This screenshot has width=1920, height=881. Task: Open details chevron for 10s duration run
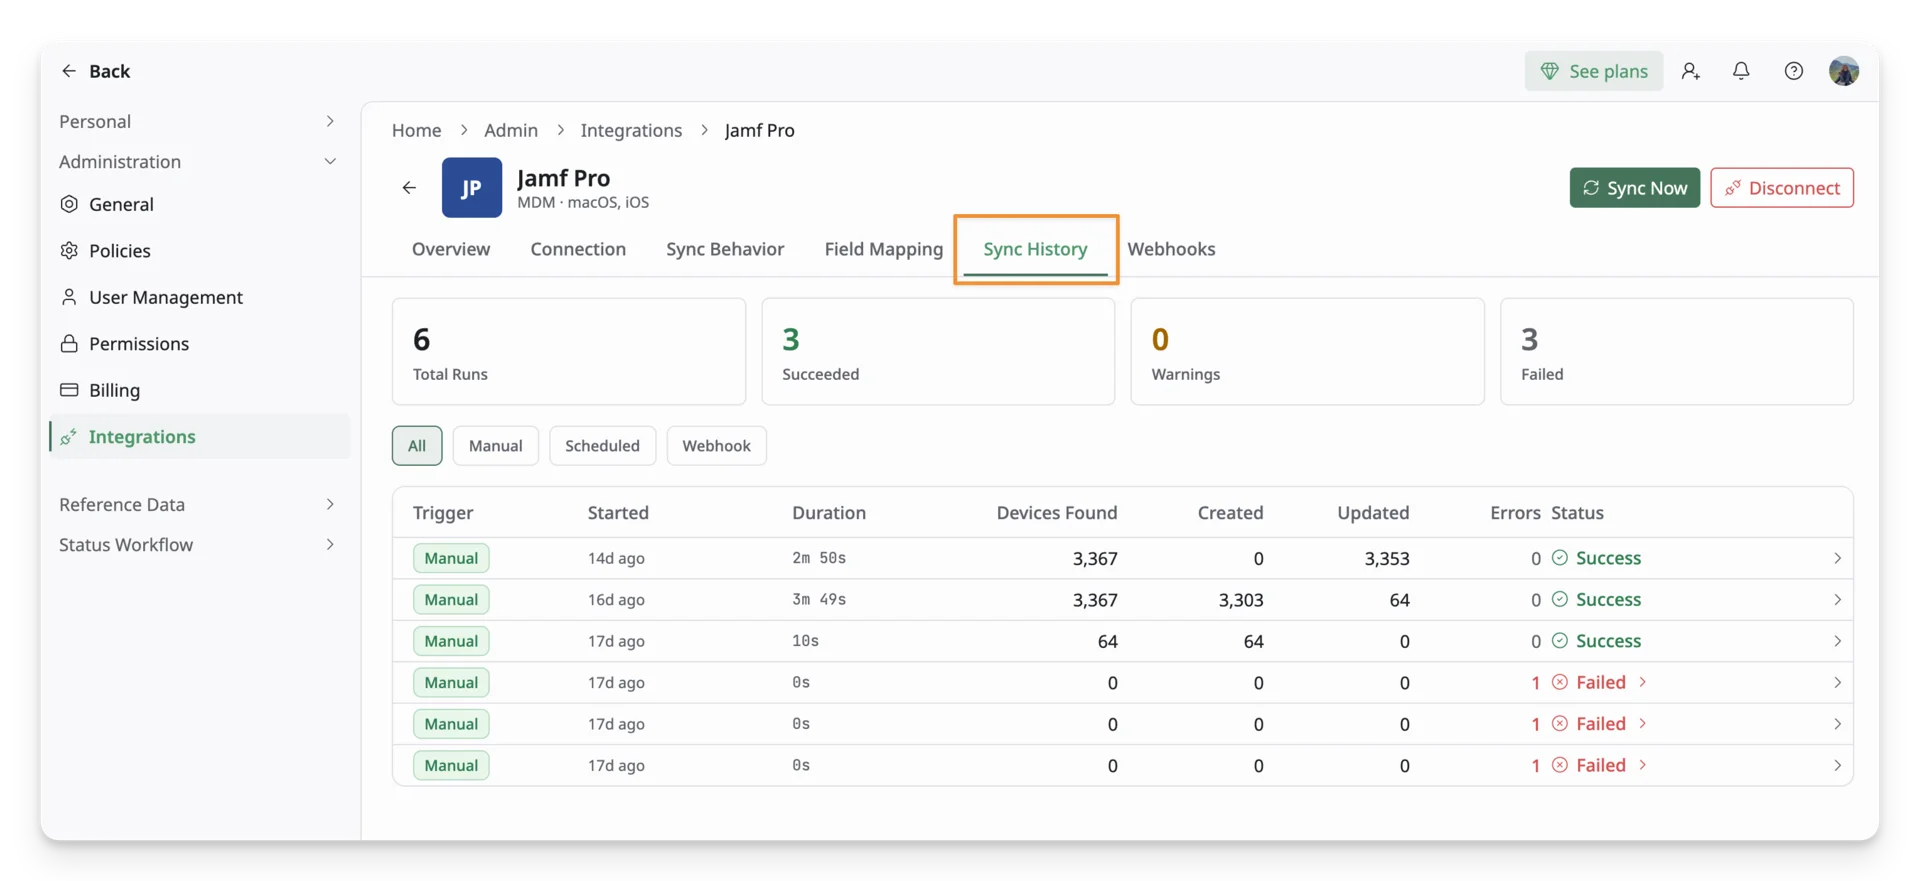click(1837, 641)
